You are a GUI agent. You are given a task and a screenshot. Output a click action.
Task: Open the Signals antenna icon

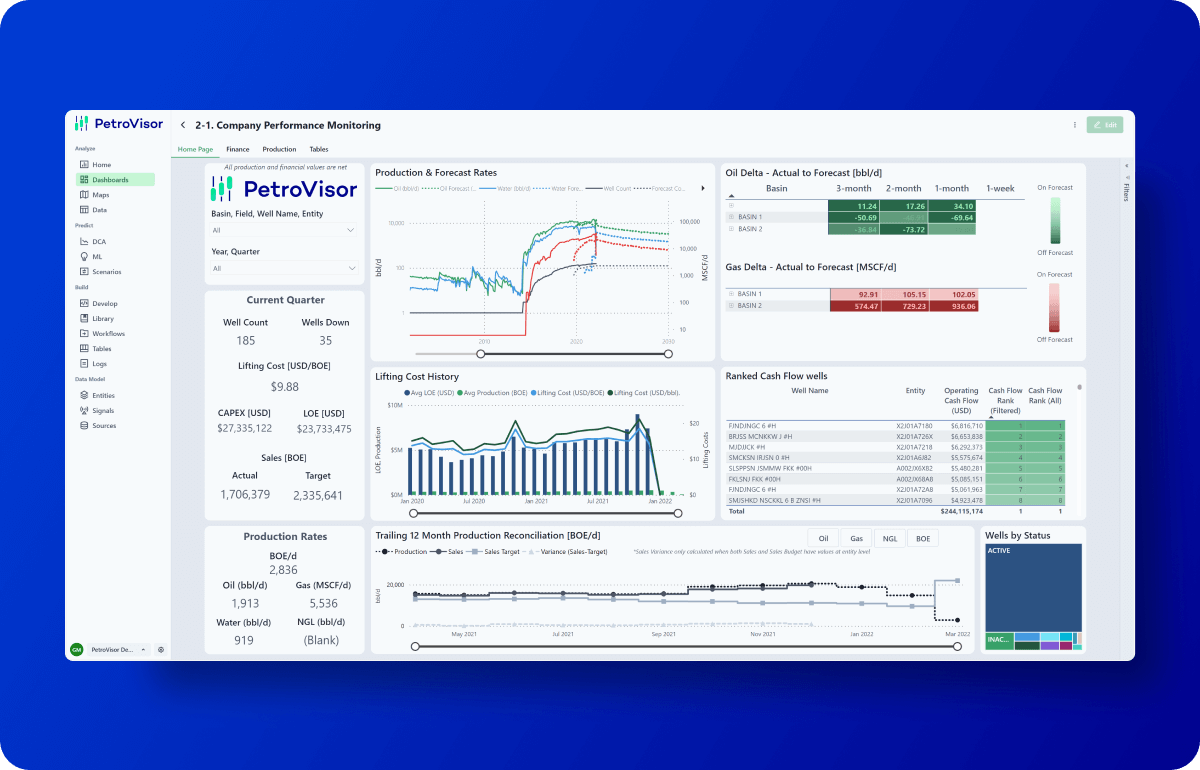click(x=84, y=410)
